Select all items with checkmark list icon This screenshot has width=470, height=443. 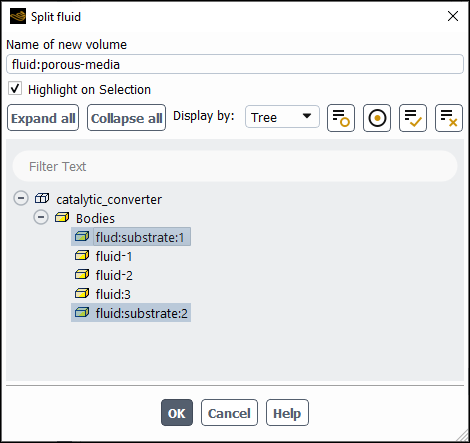pyautogui.click(x=413, y=118)
